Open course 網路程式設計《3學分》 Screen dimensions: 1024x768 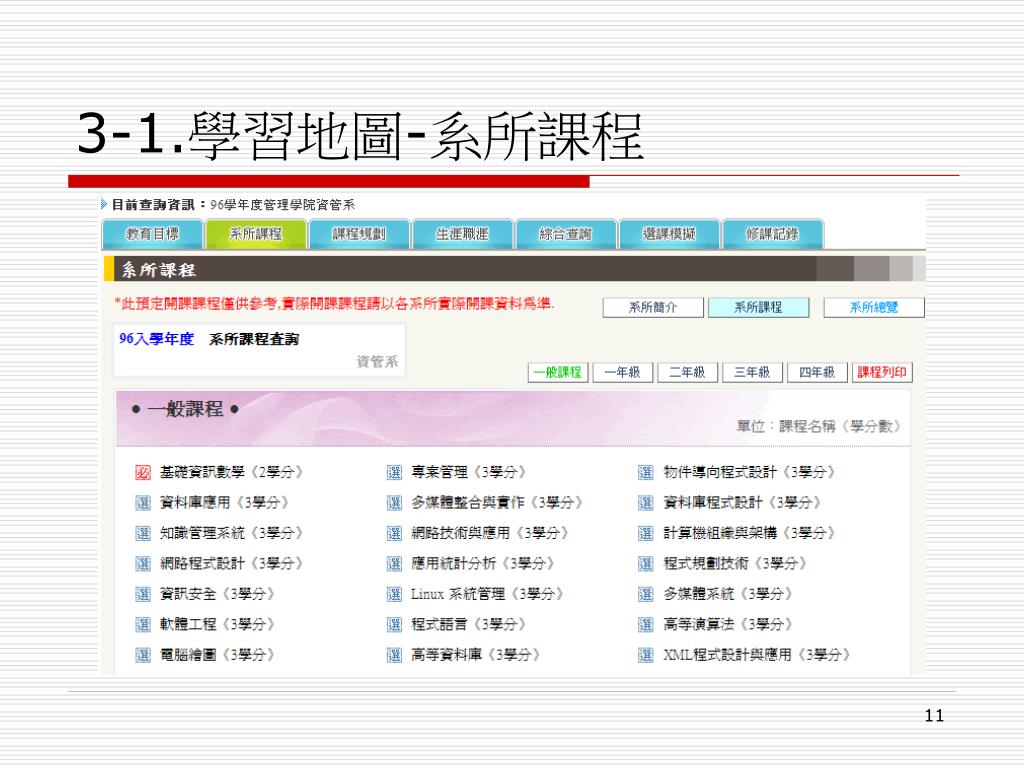(231, 564)
